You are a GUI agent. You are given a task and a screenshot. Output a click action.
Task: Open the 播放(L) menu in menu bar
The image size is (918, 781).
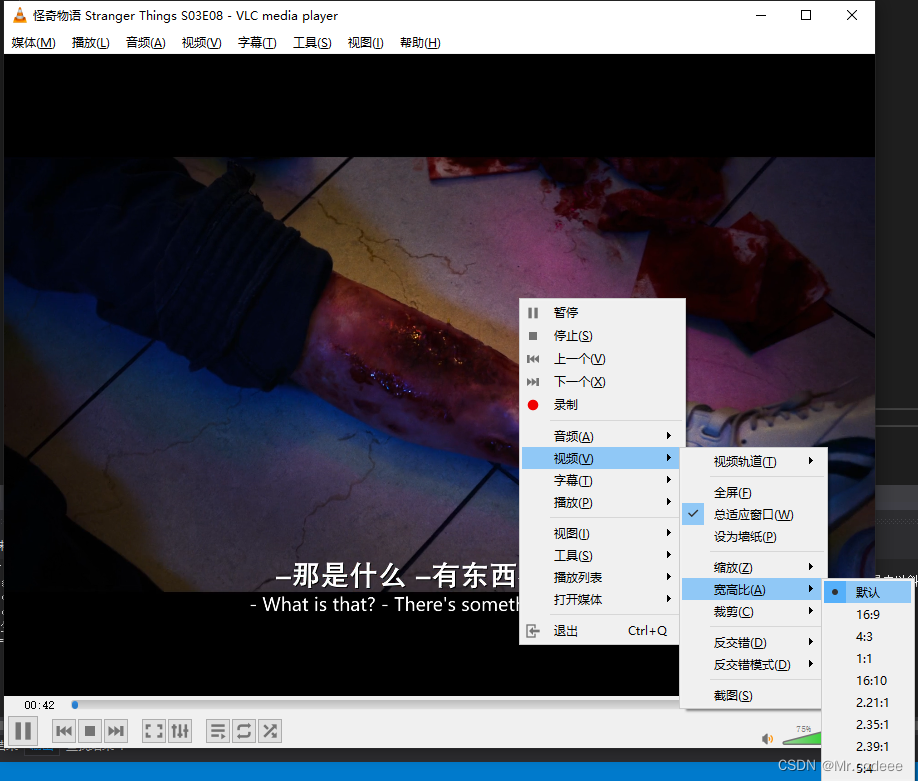click(90, 43)
